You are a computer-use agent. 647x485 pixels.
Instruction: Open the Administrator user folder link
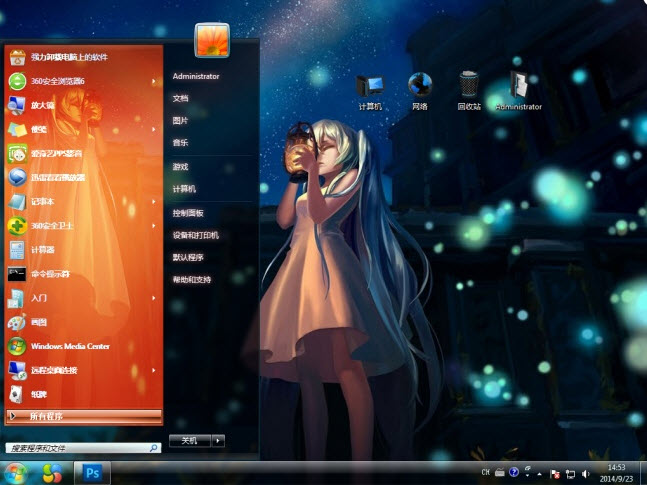pos(195,76)
